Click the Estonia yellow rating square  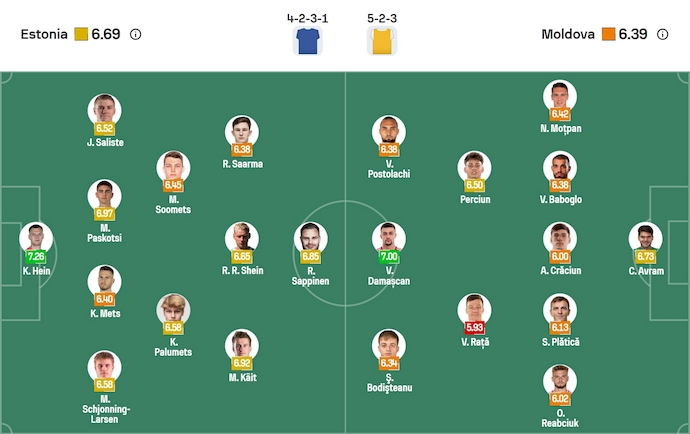click(80, 34)
